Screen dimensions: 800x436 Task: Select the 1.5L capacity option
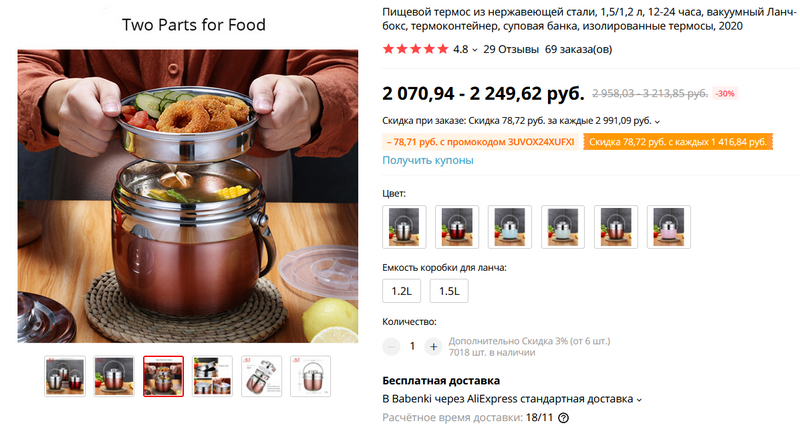[x=449, y=291]
